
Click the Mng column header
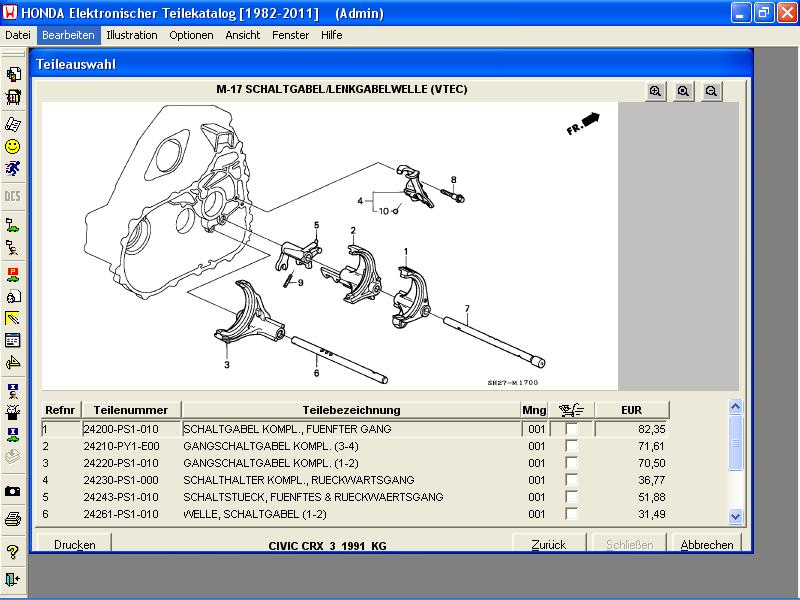point(534,410)
